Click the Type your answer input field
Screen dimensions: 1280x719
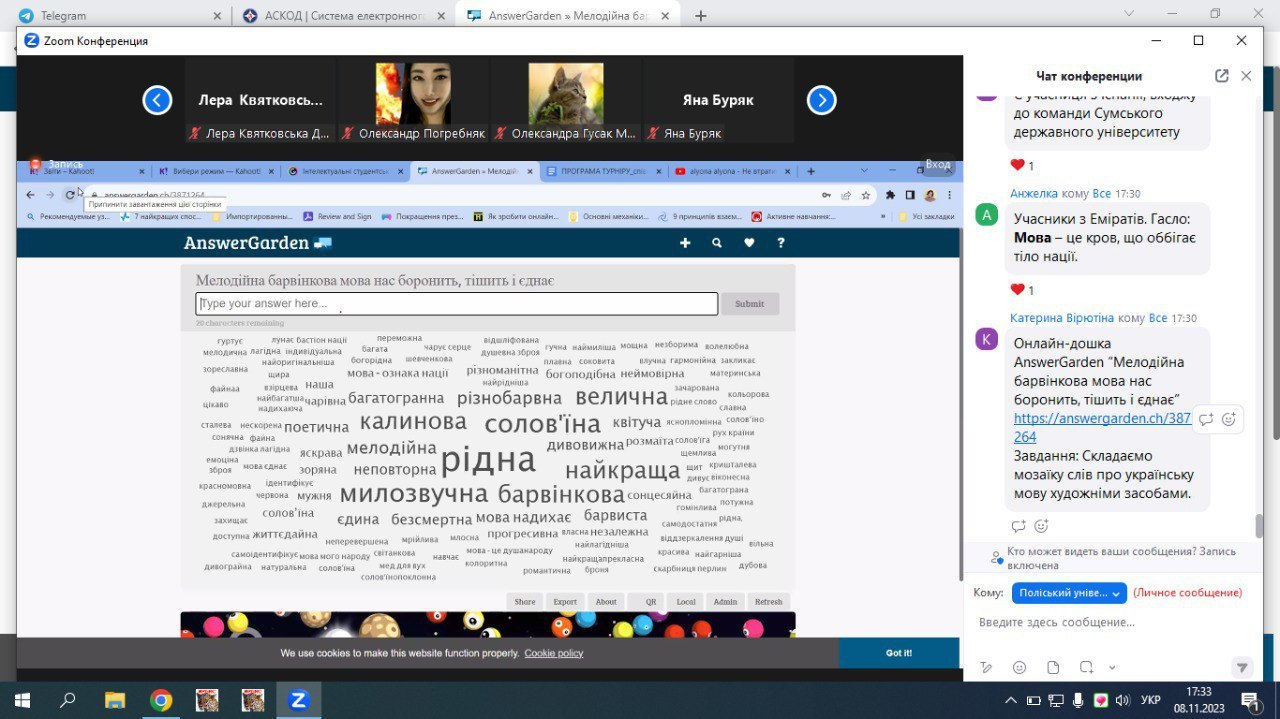457,304
